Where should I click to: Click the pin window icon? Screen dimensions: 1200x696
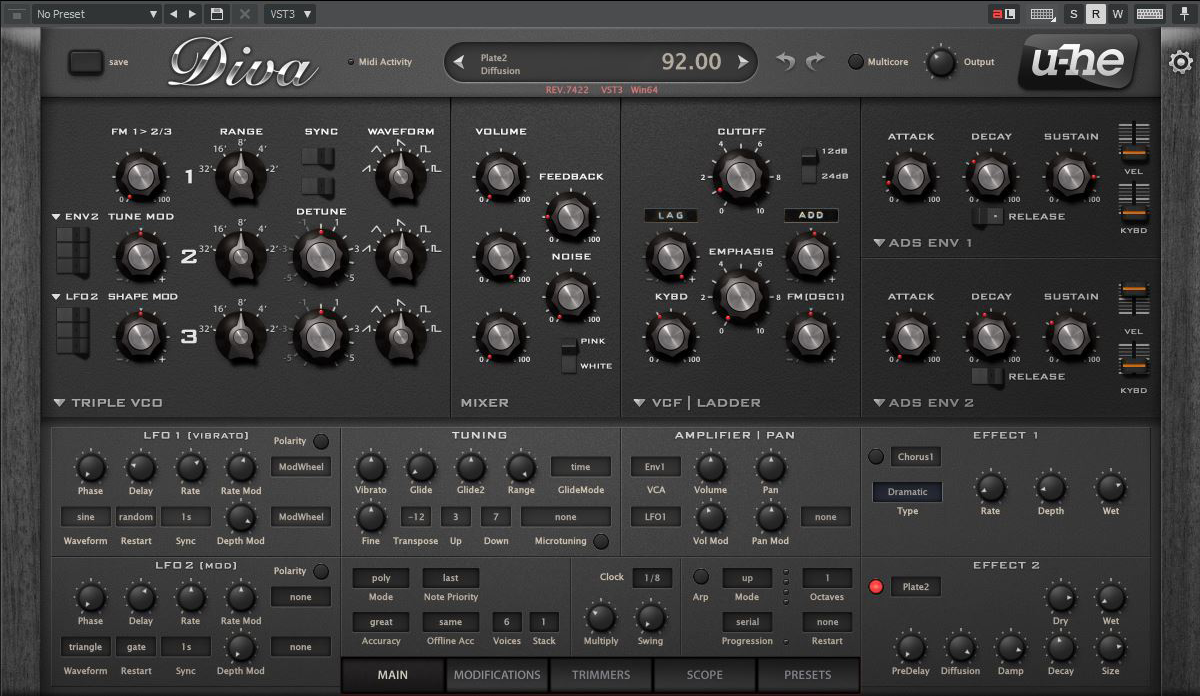pos(1184,14)
